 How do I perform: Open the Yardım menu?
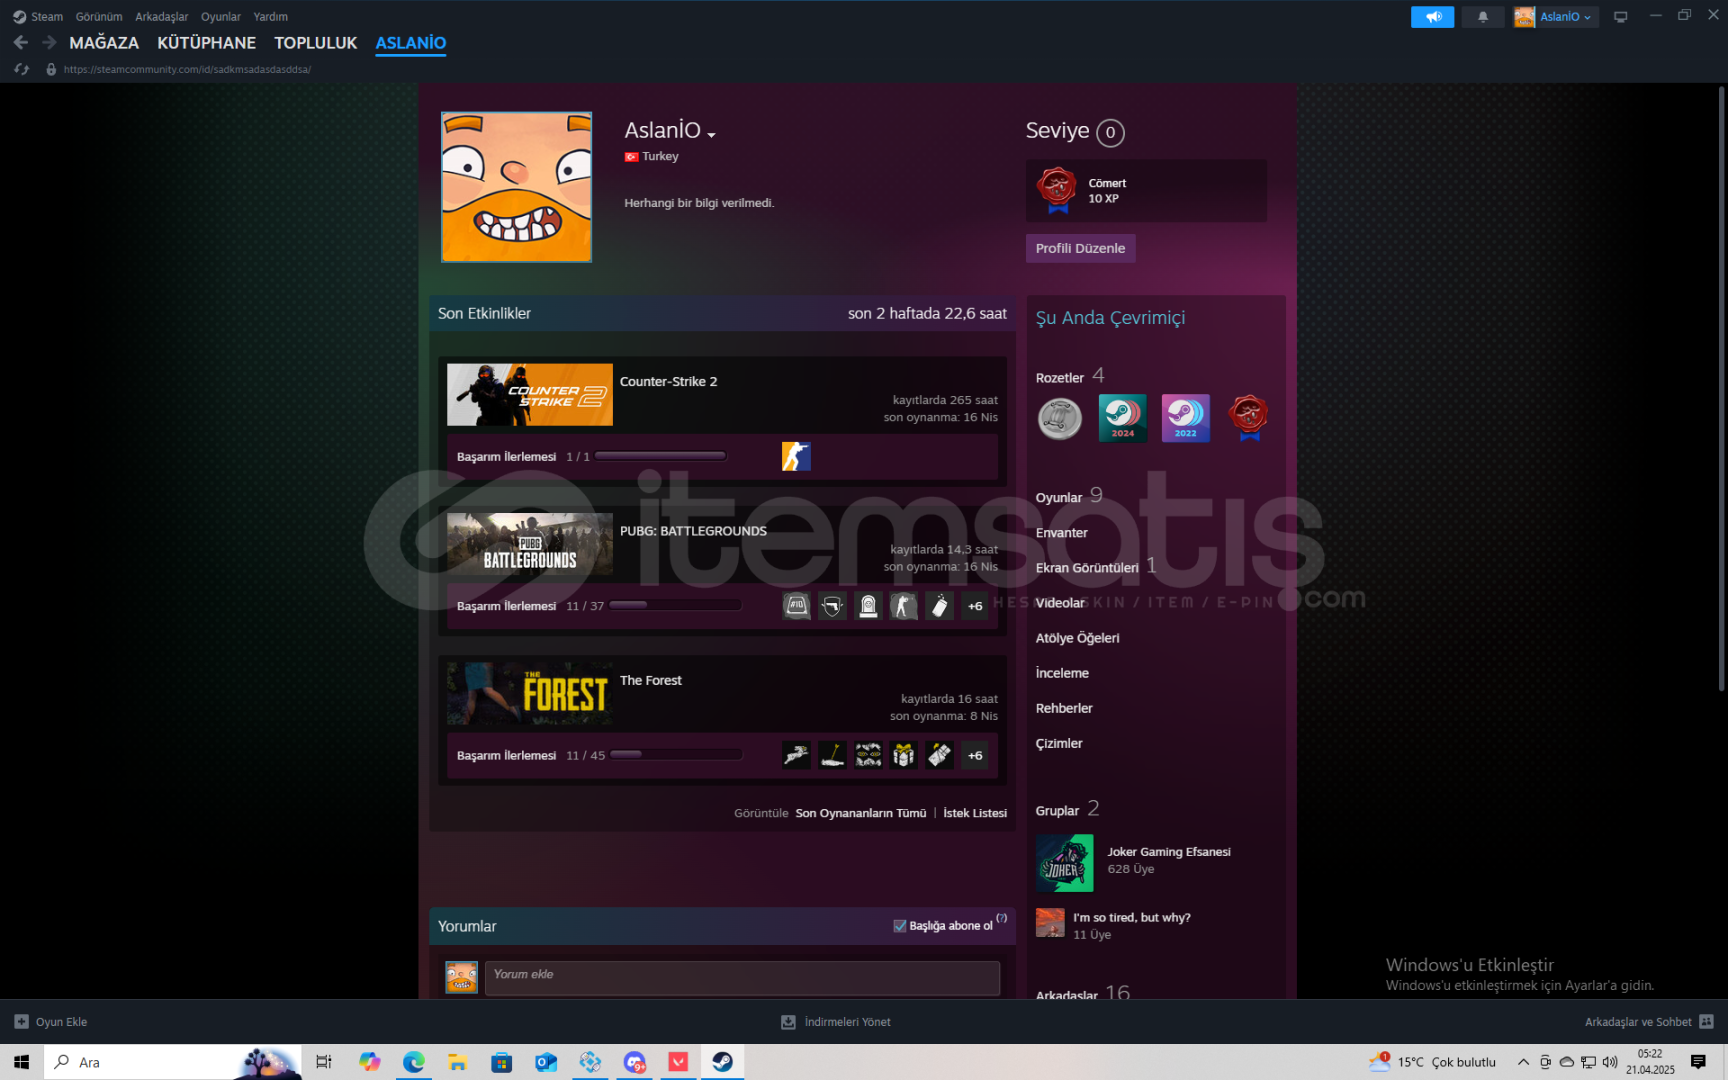270,17
